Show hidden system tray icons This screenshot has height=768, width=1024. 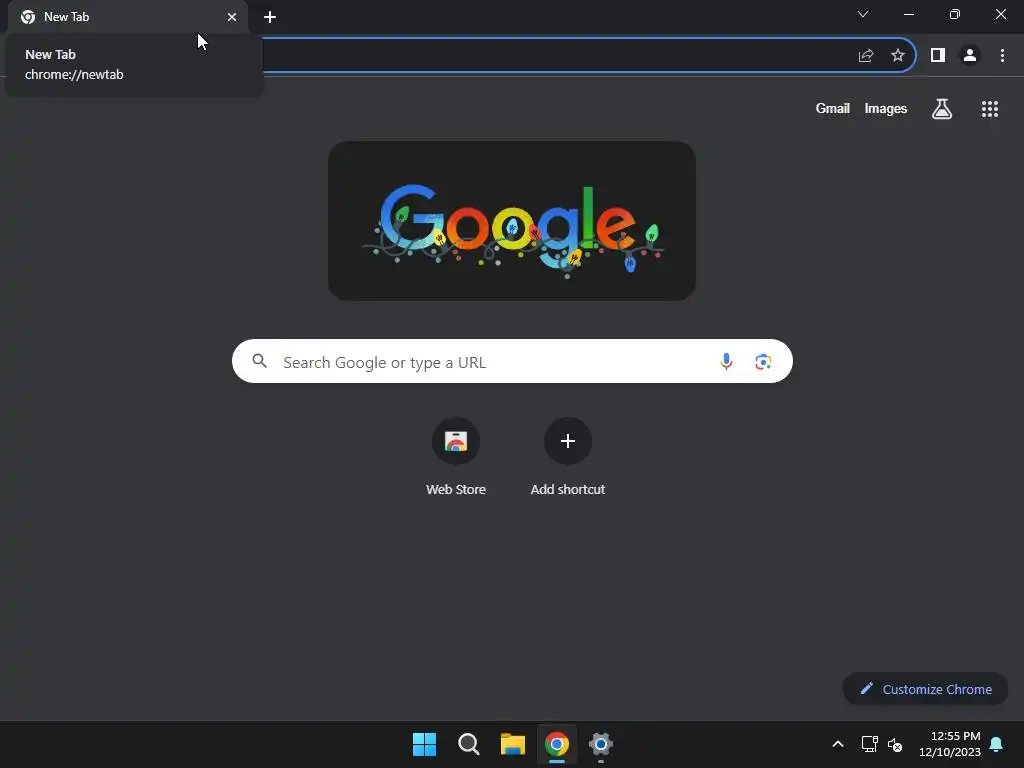(838, 744)
